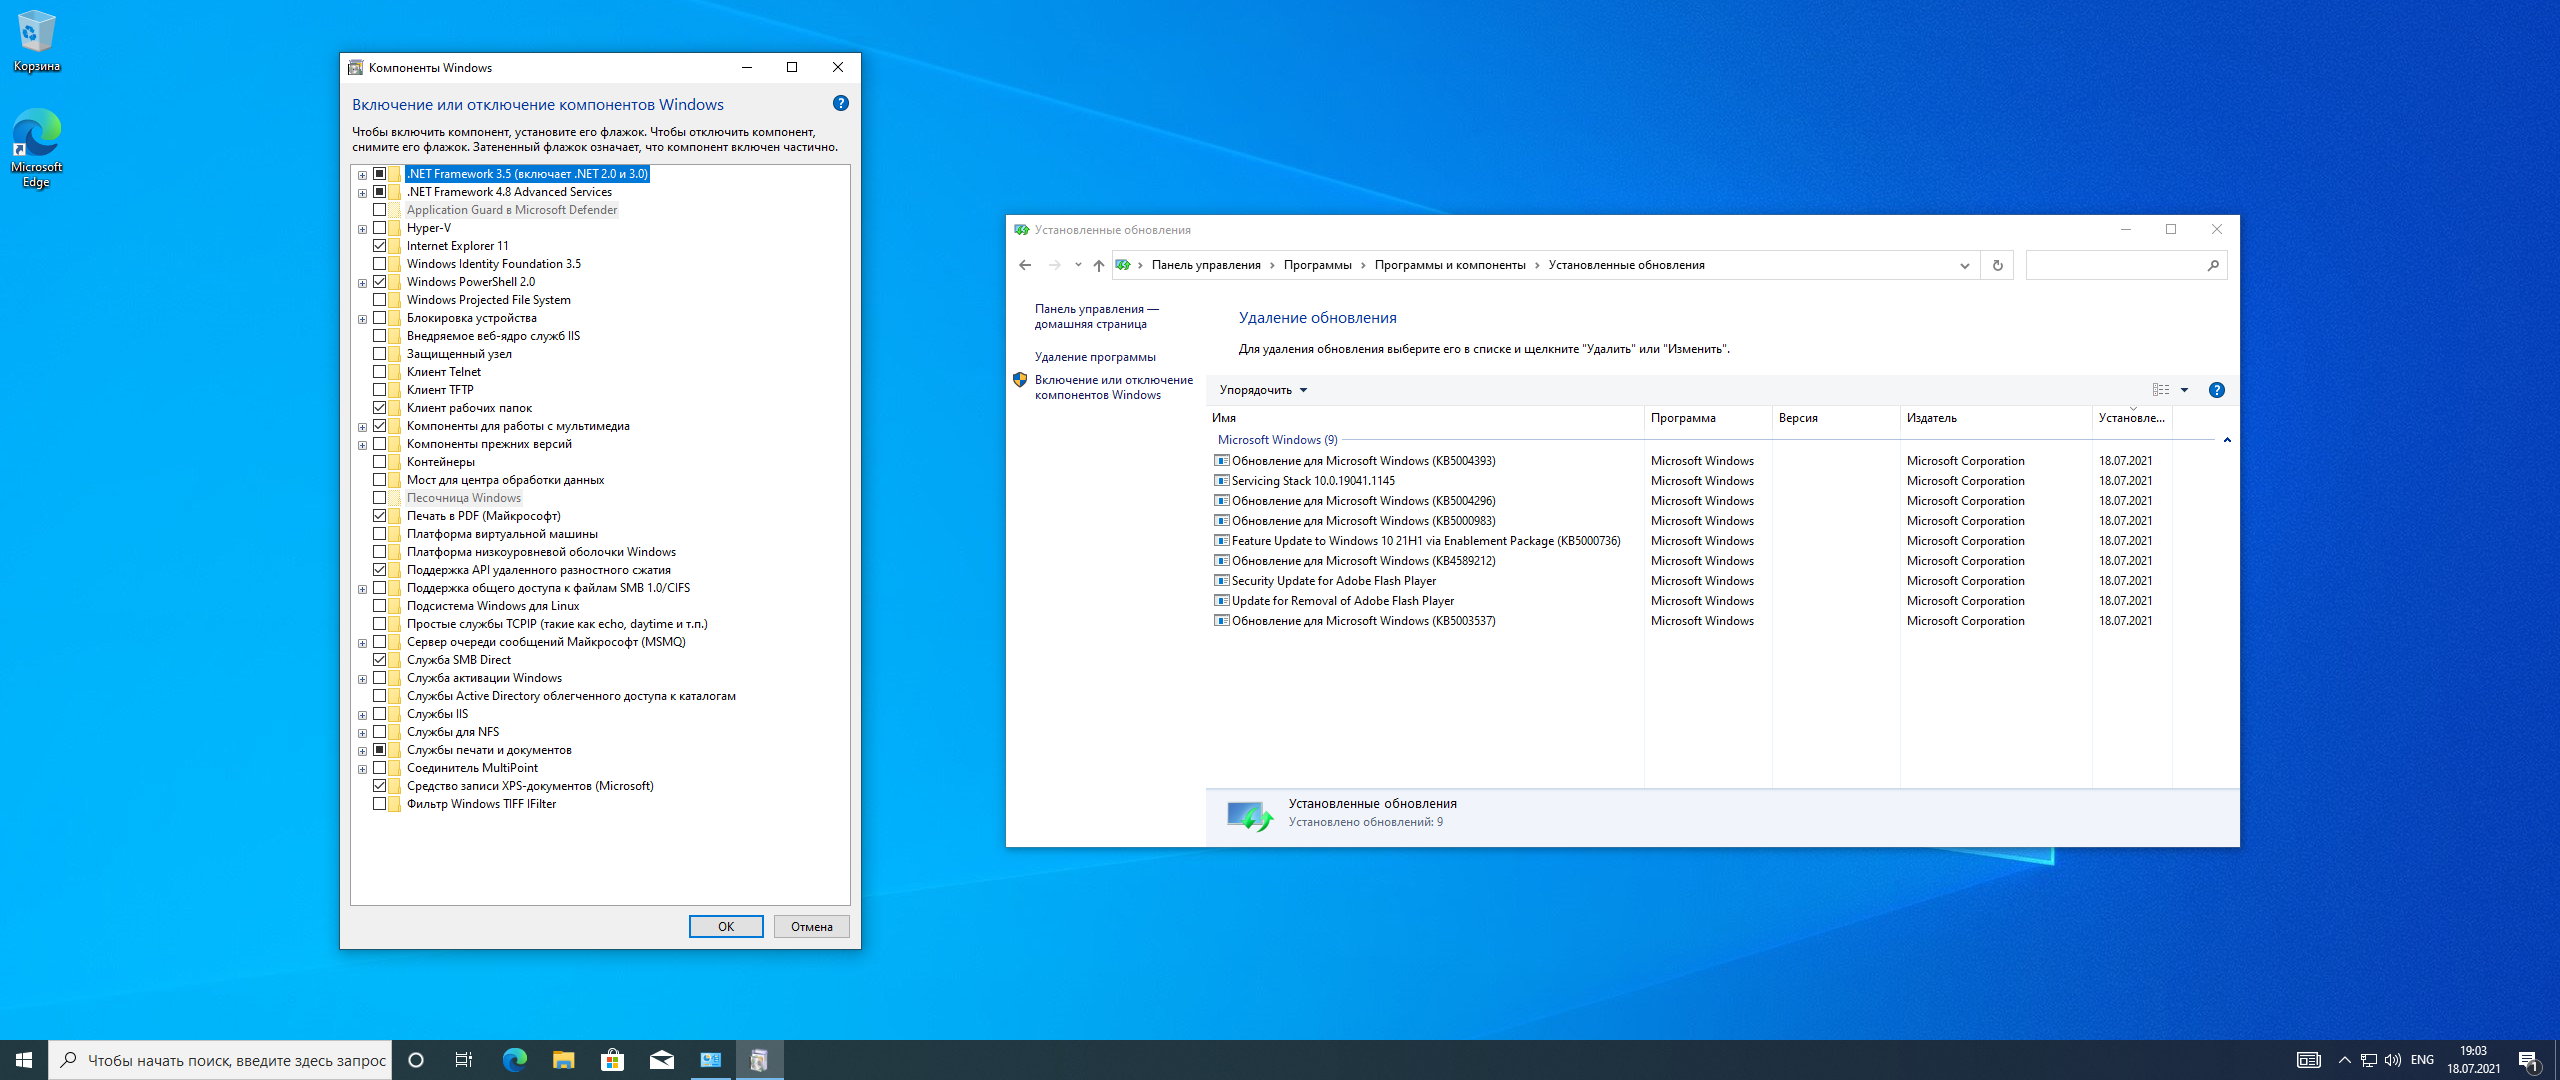Open touch keyboard icon in tray
The image size is (2560, 1080).
pos(2308,1060)
